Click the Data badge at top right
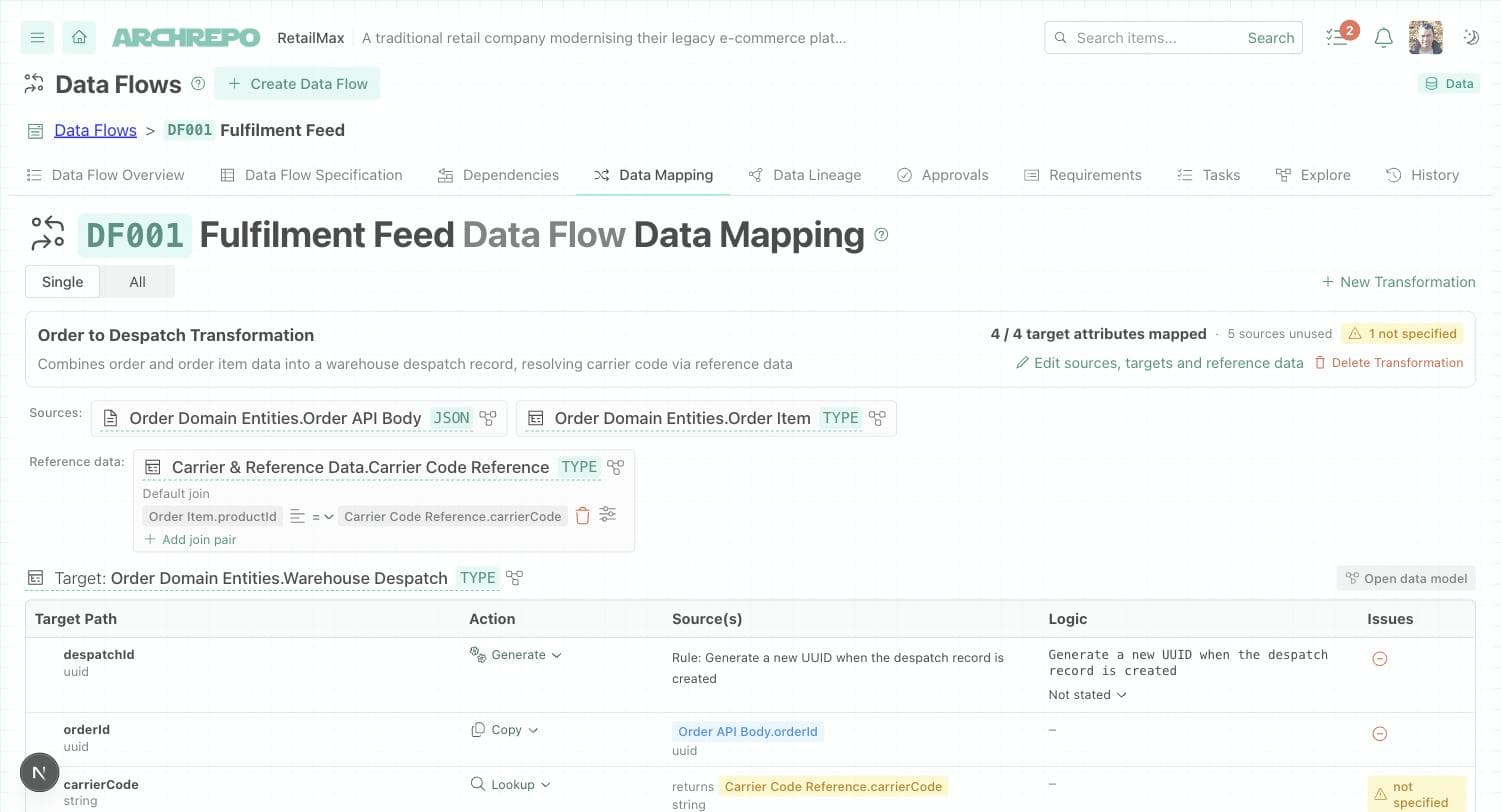The image size is (1501, 812). click(1449, 84)
